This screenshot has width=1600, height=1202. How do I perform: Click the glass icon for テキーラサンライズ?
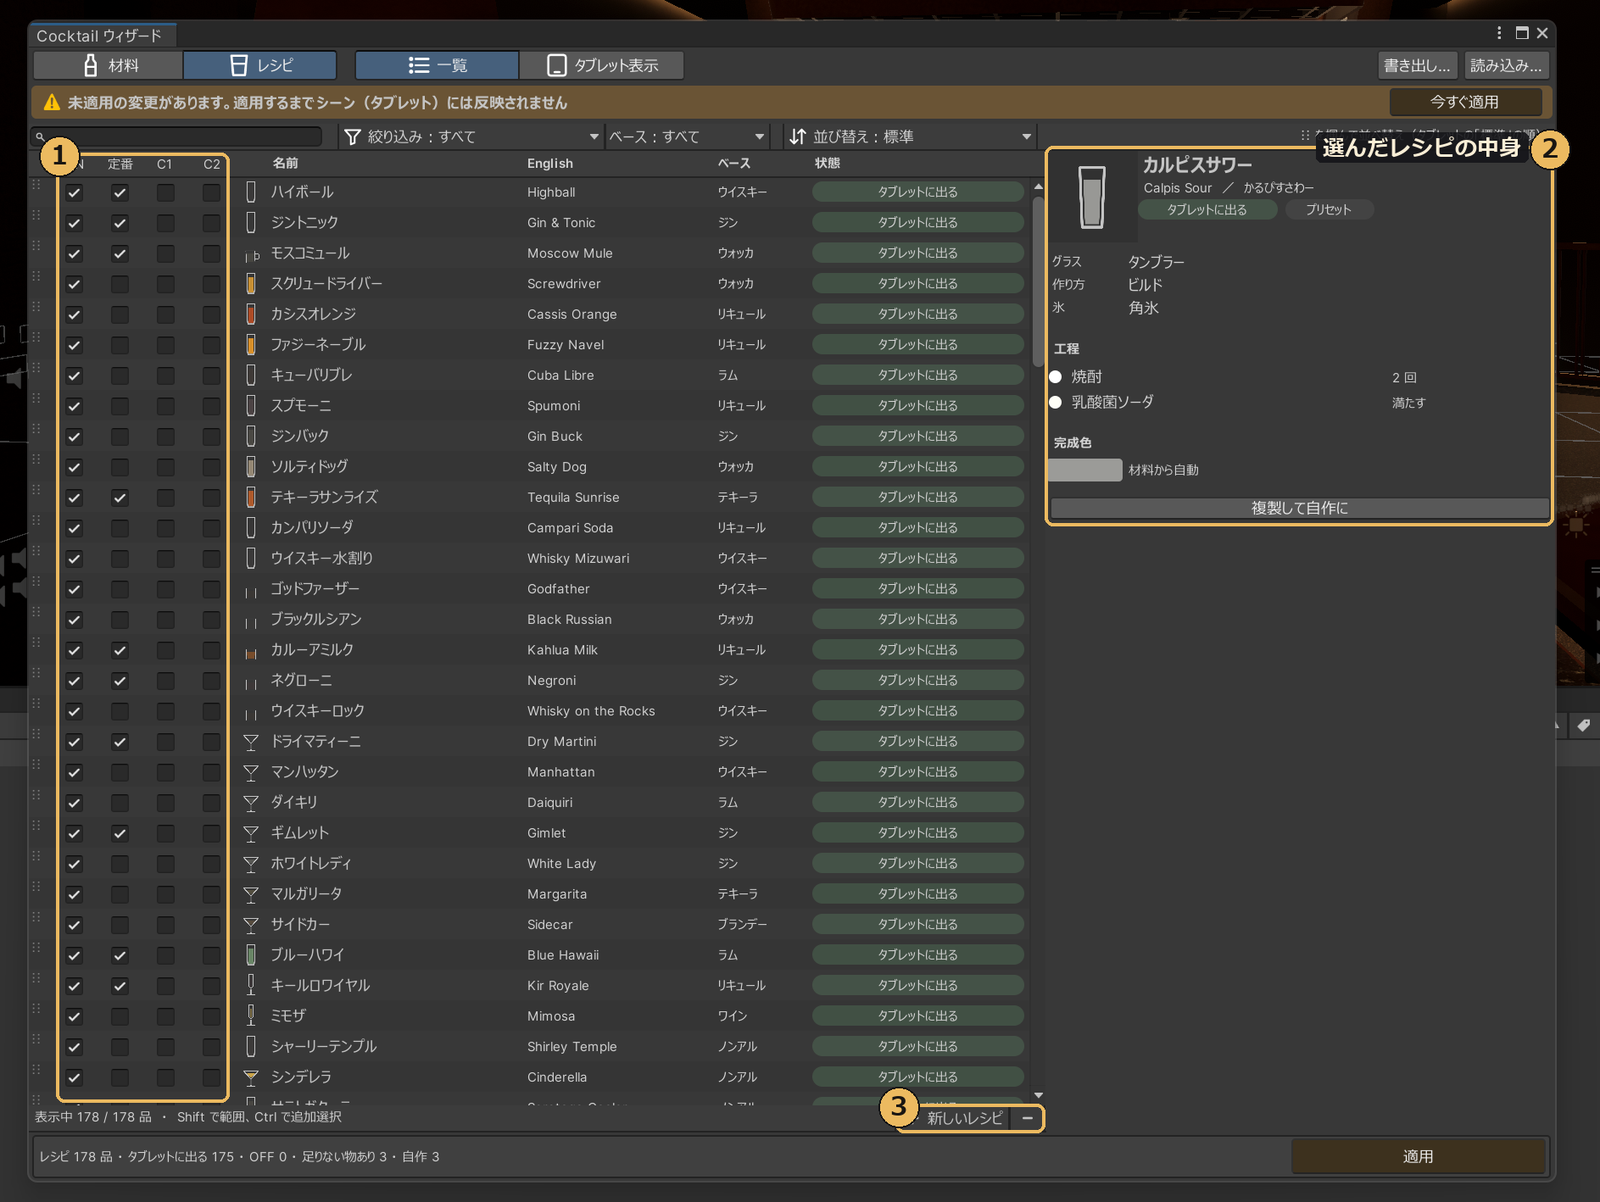251,497
